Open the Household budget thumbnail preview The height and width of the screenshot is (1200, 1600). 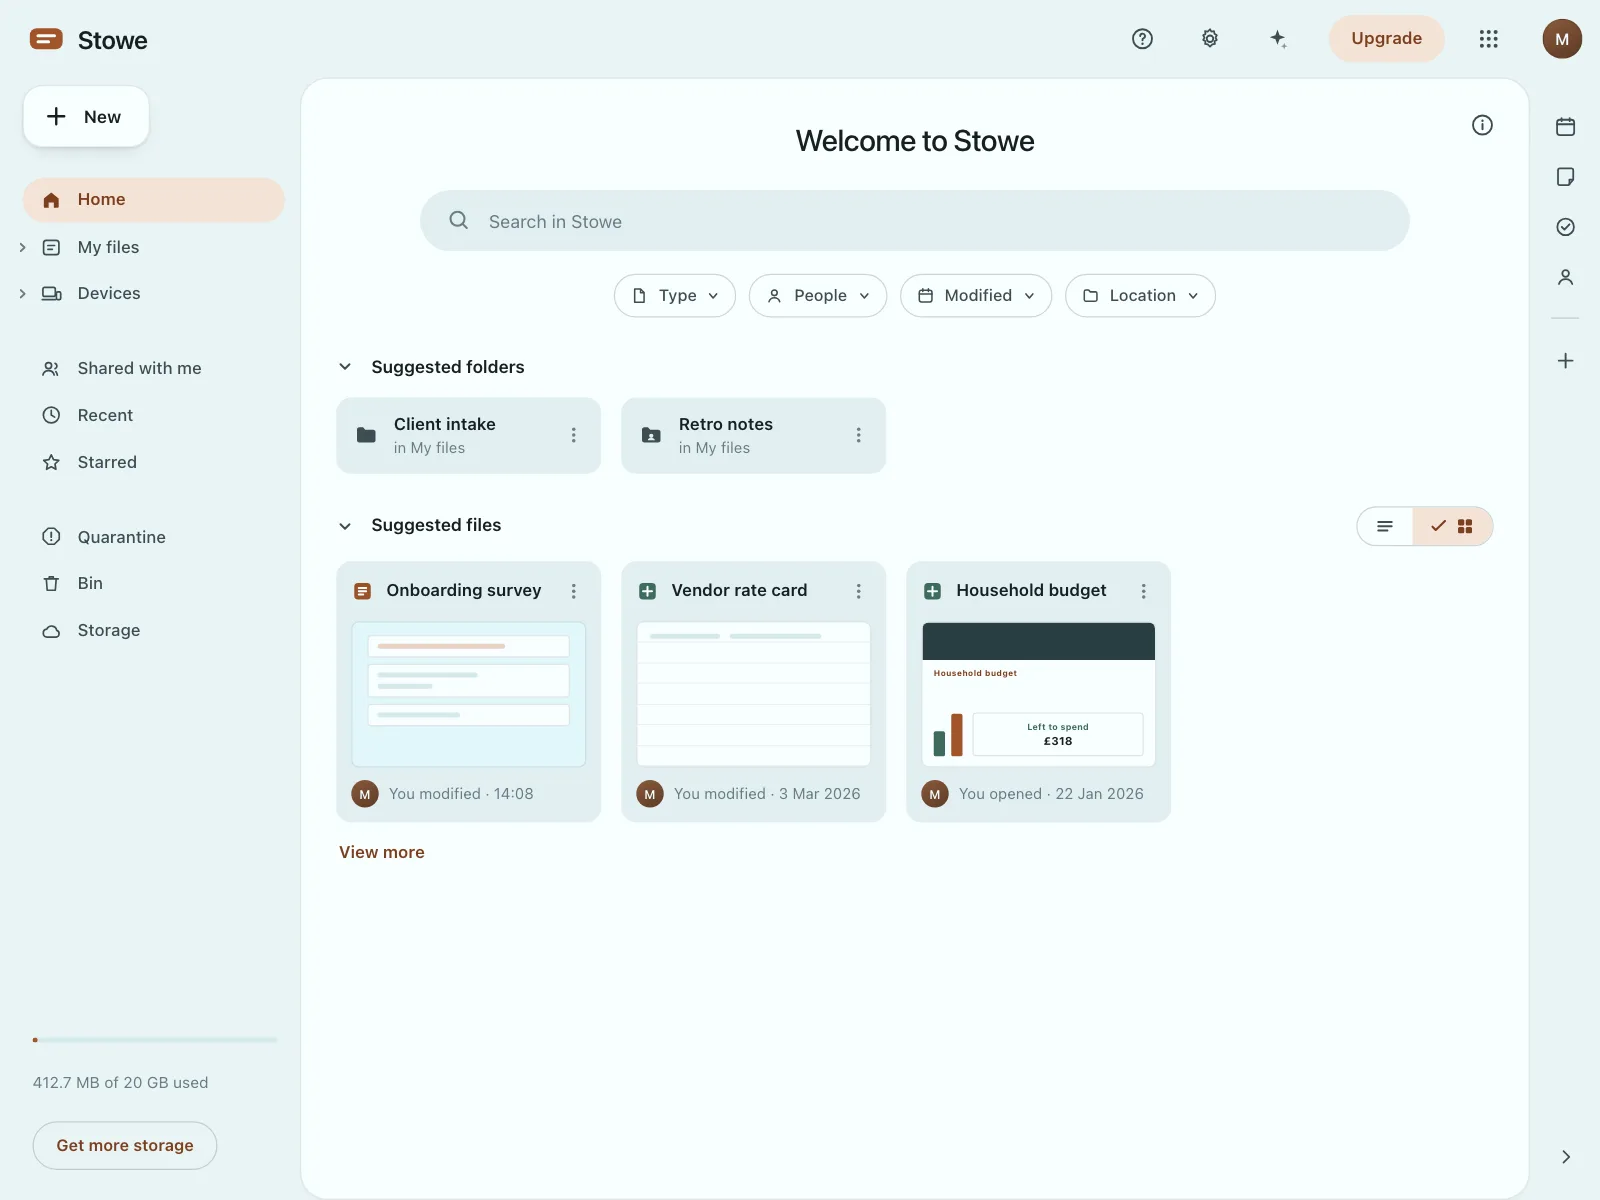click(x=1039, y=695)
